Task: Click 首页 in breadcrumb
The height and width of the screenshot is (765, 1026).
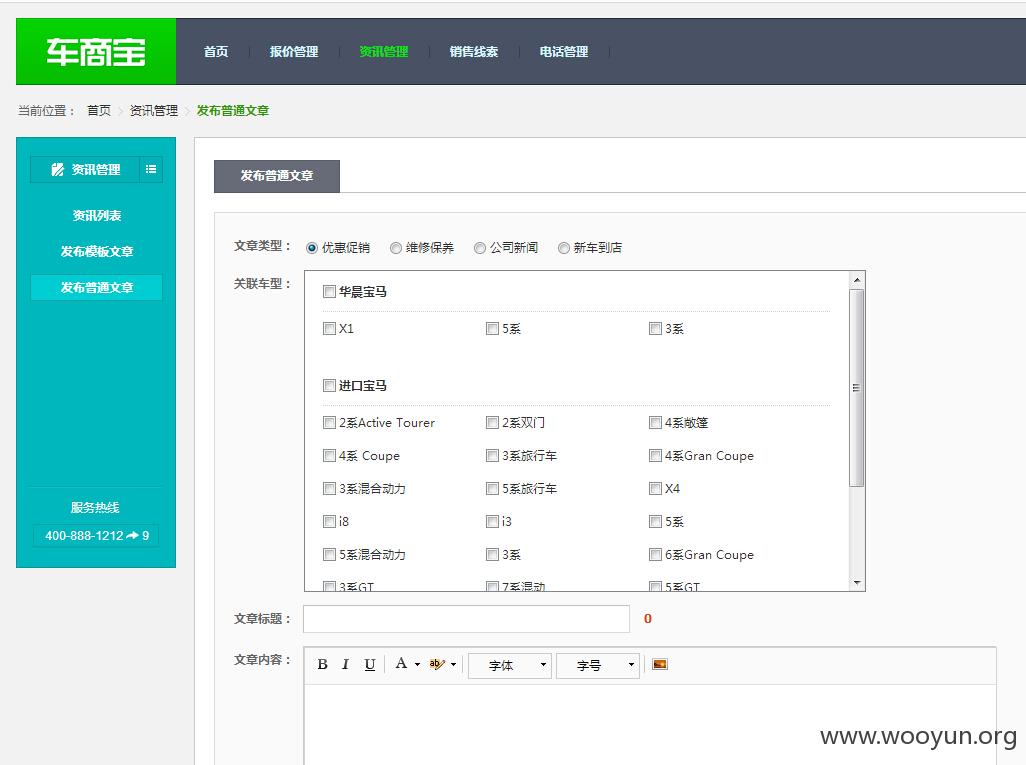Action: pos(99,111)
